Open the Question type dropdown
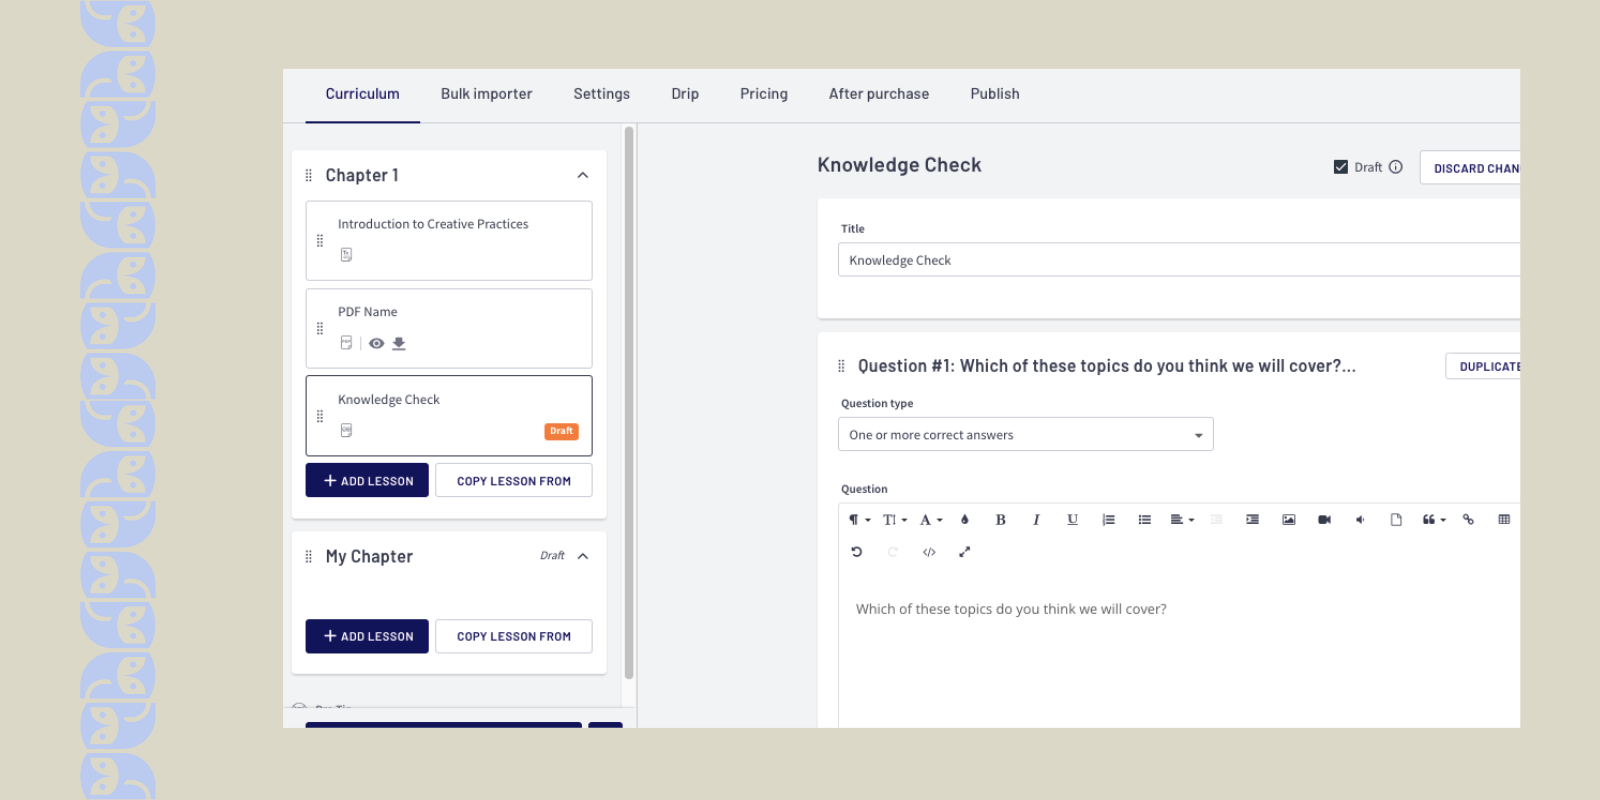The height and width of the screenshot is (800, 1600). 1025,434
